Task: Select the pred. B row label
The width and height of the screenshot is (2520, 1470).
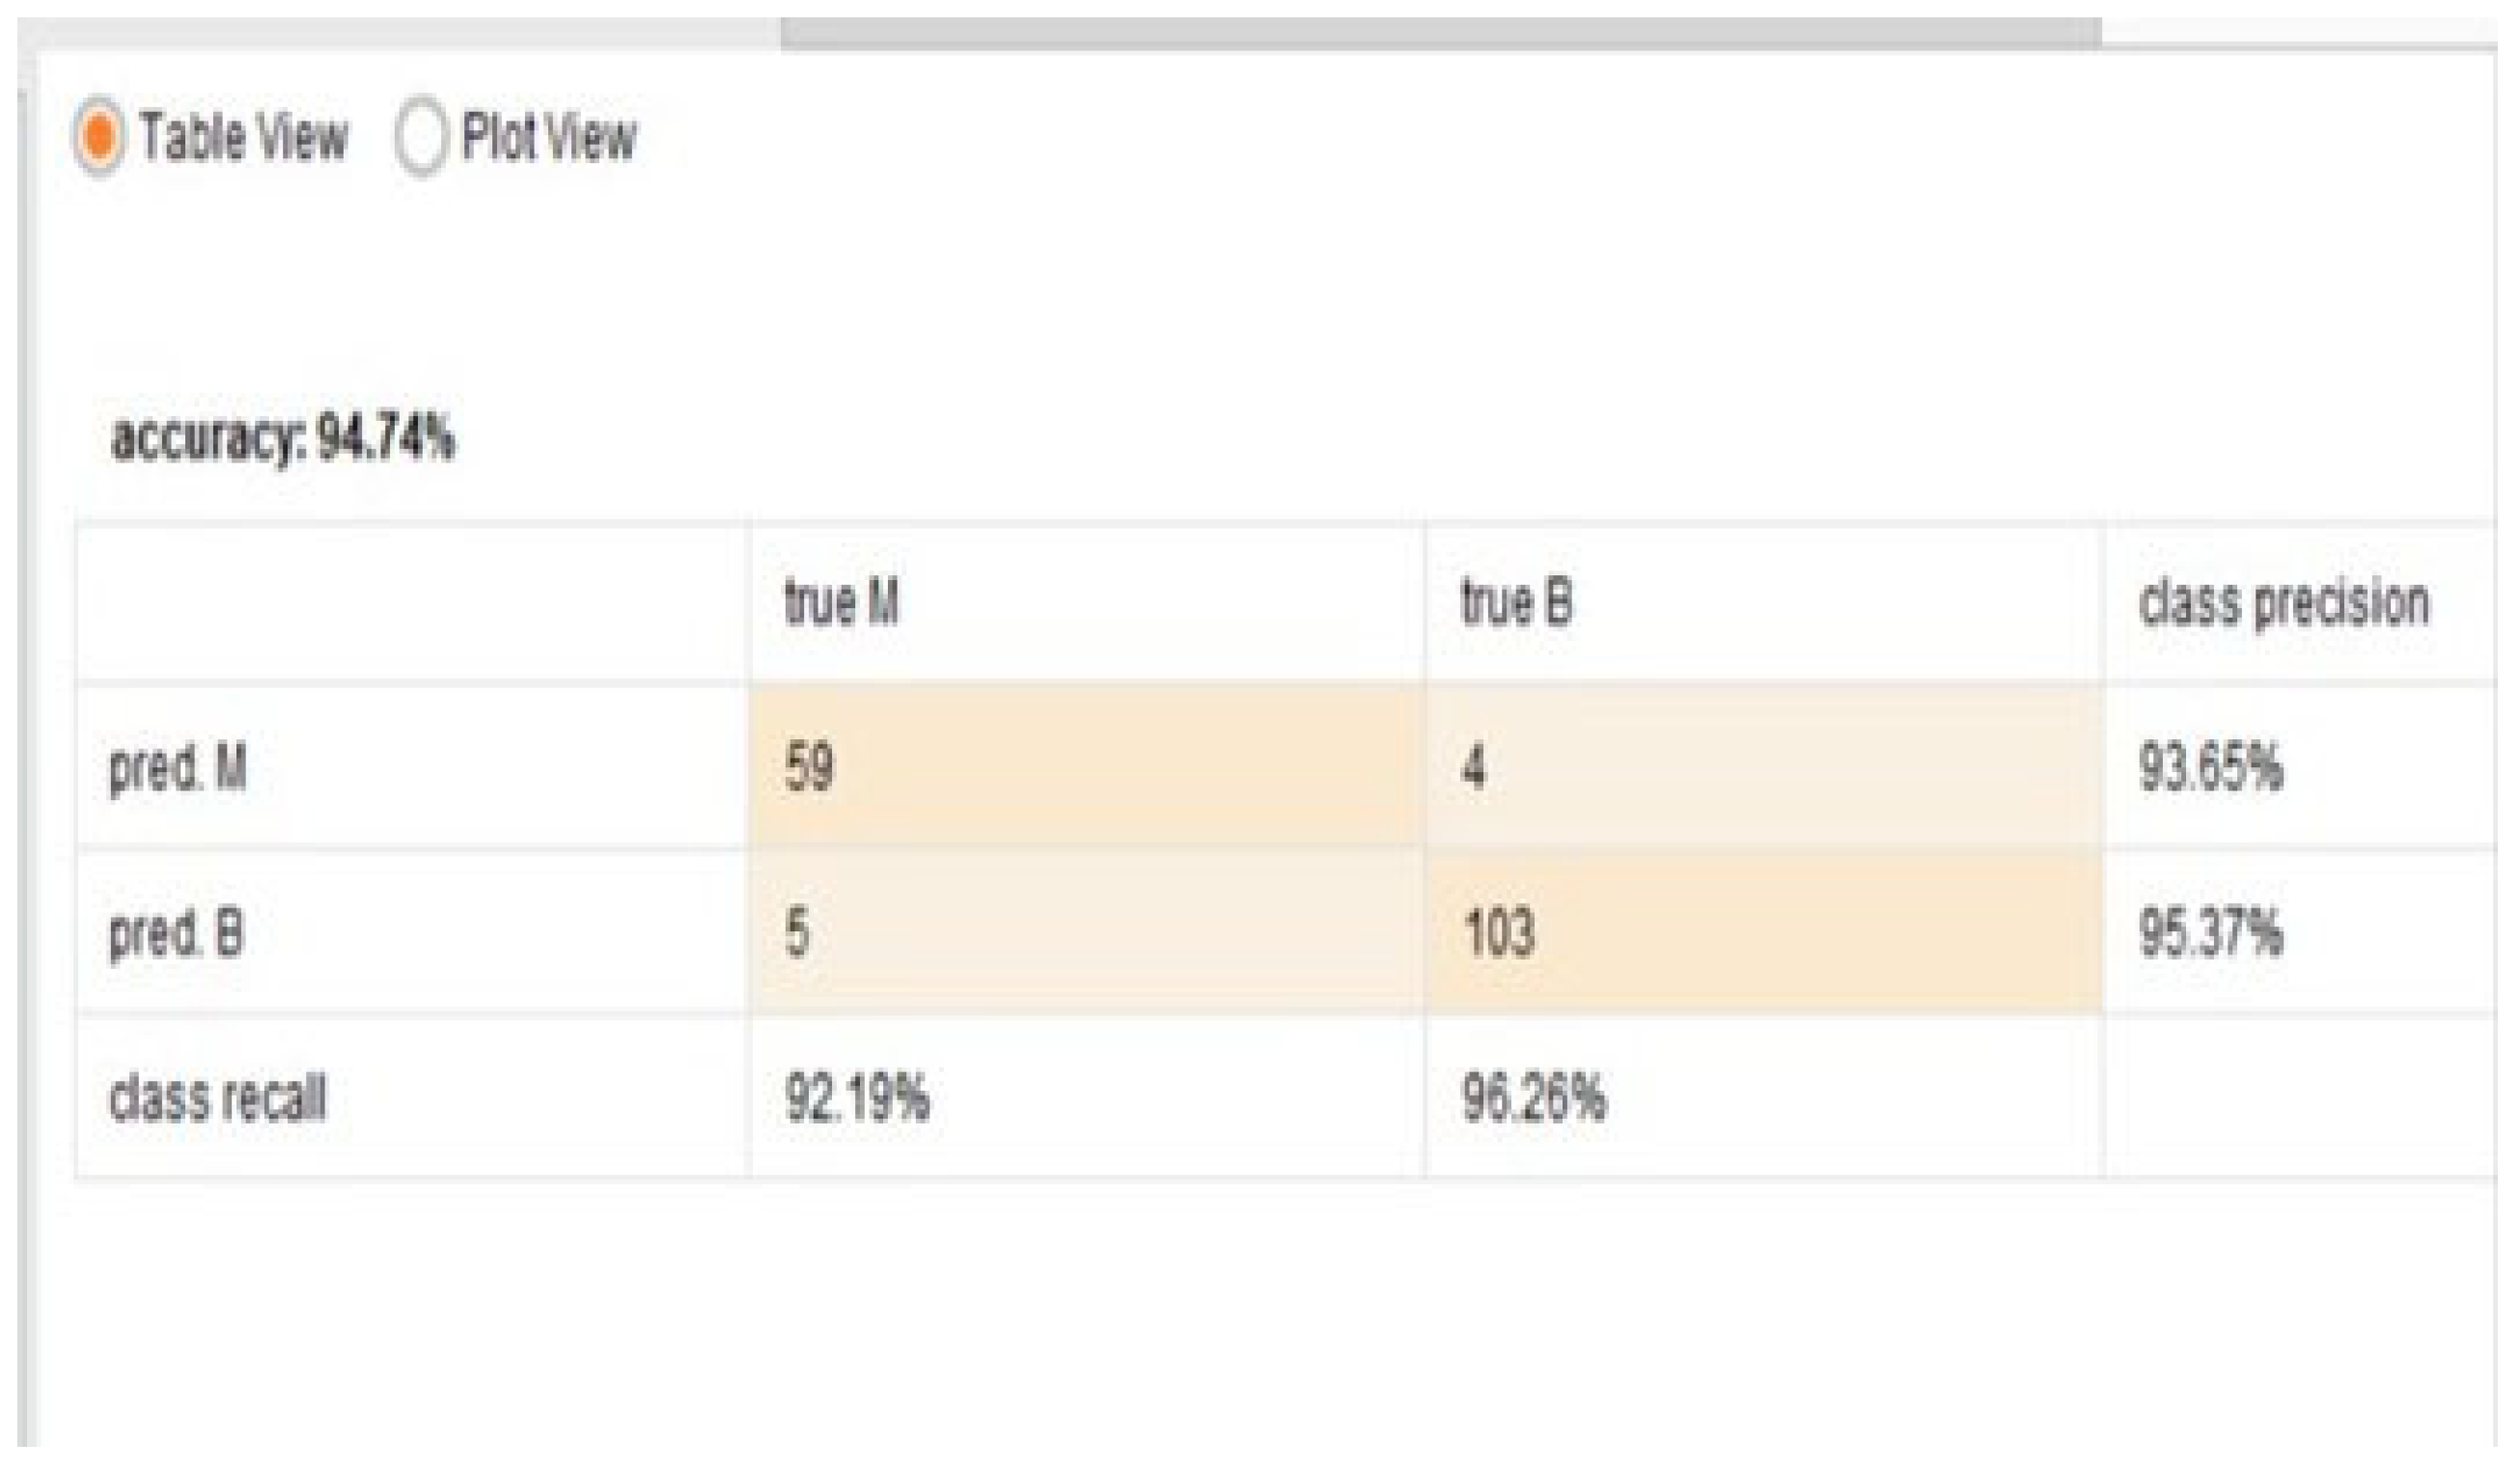Action: [176, 934]
